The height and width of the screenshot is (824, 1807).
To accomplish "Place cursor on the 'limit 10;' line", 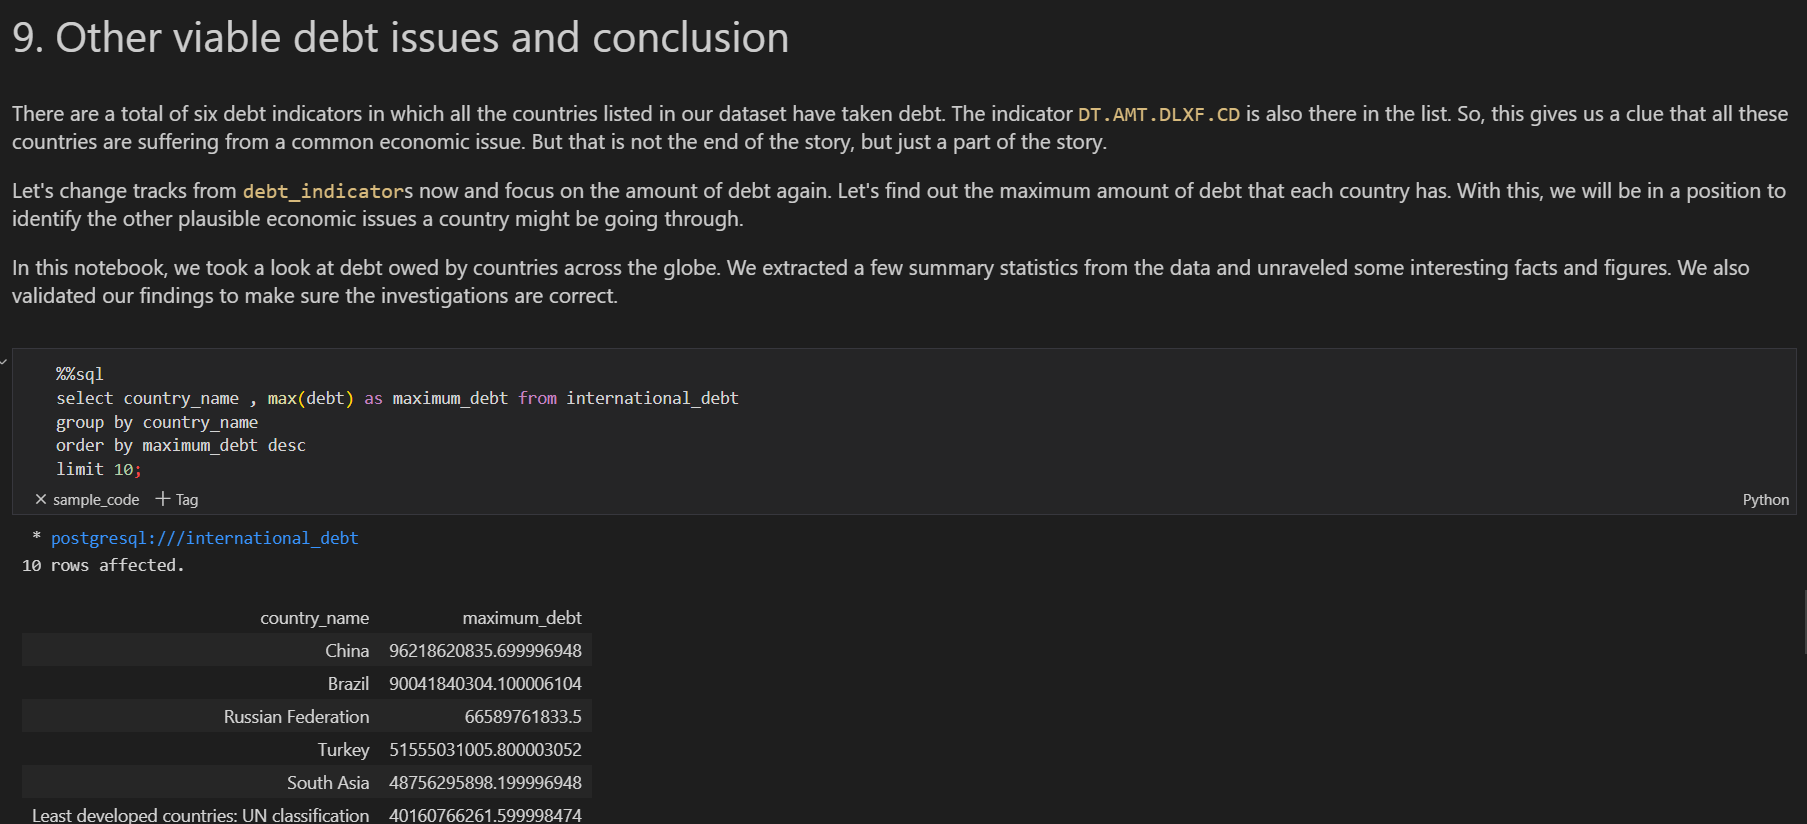I will [98, 468].
